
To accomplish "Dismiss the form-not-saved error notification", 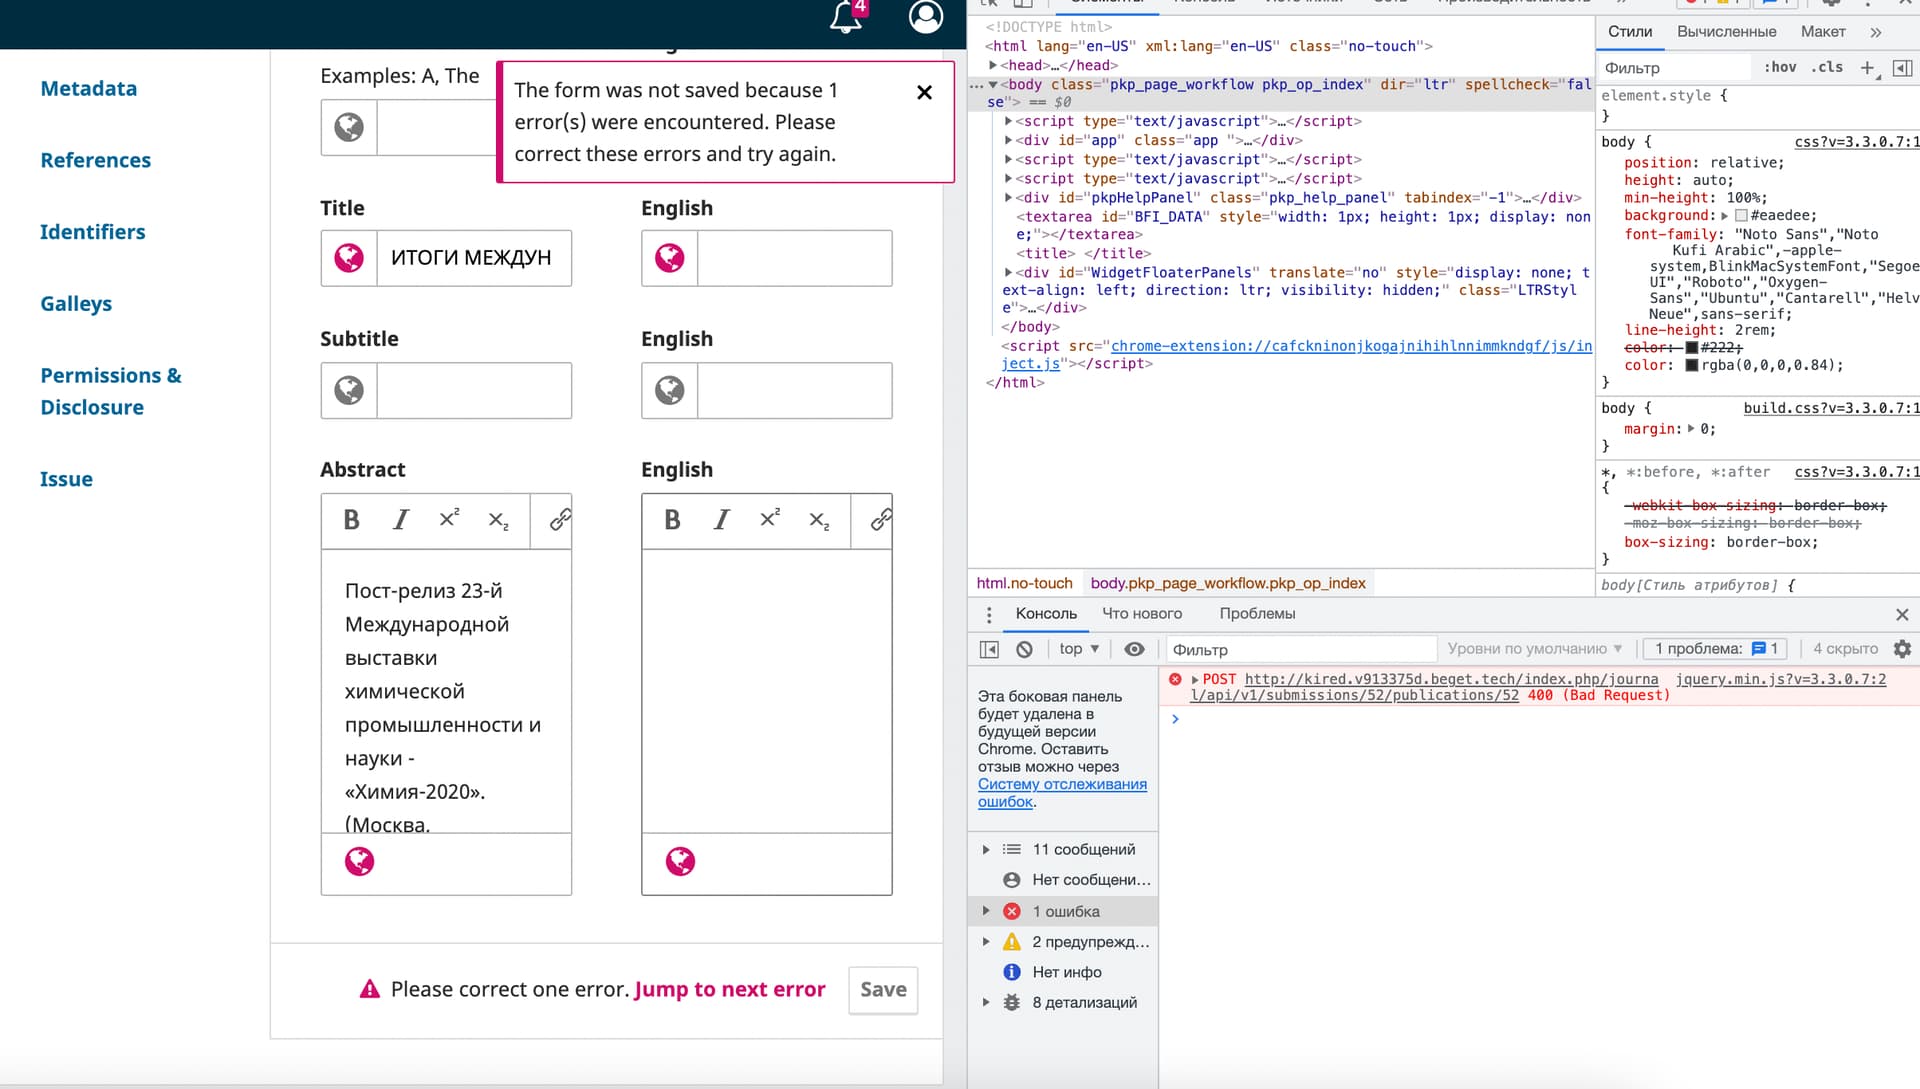I will click(x=925, y=92).
